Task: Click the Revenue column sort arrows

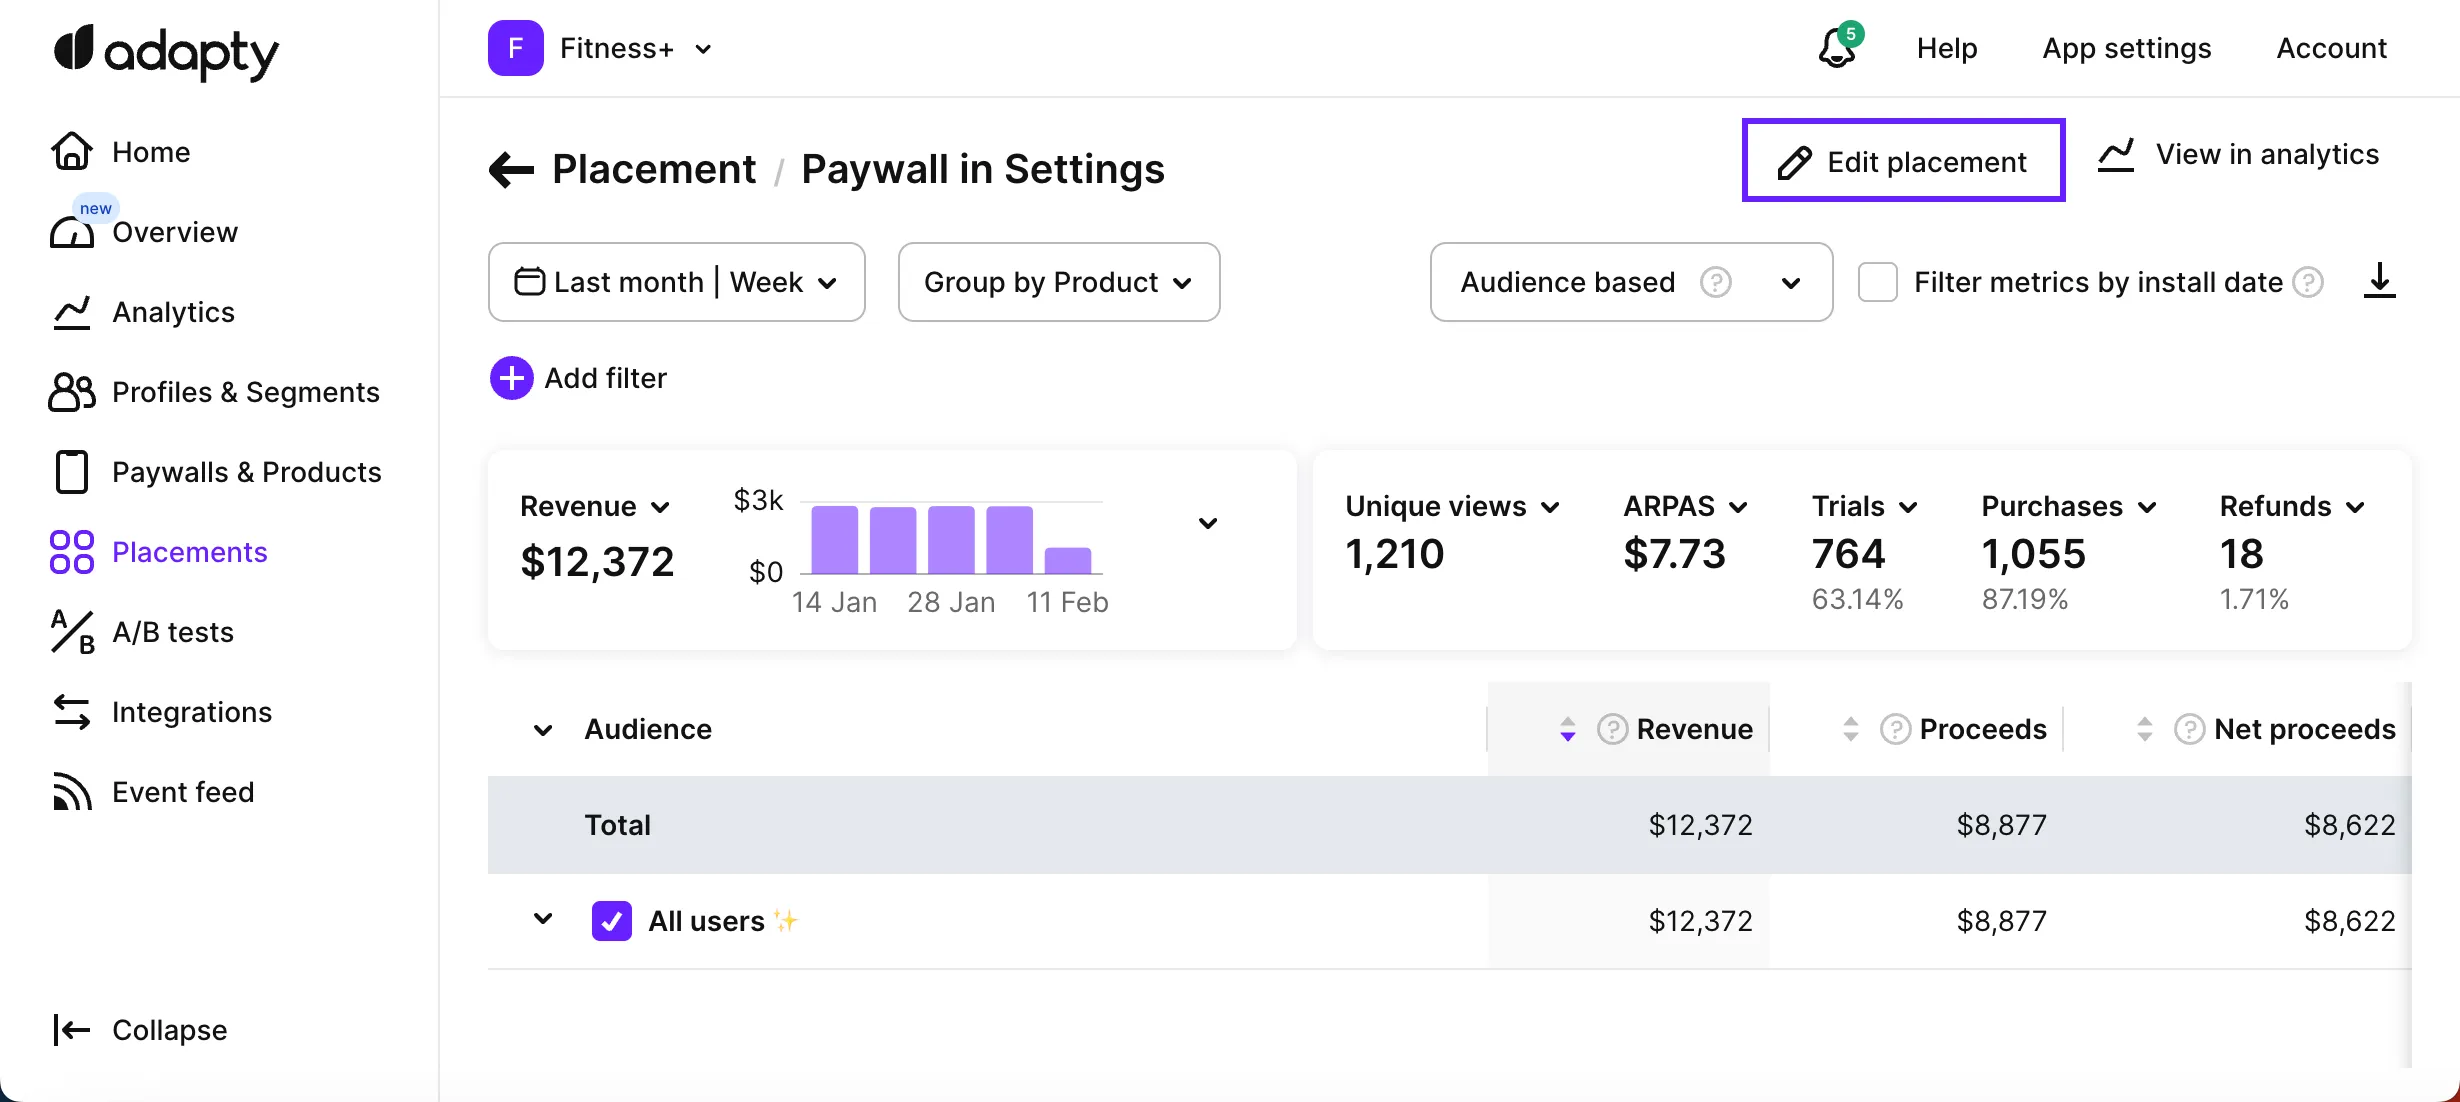Action: [x=1567, y=729]
